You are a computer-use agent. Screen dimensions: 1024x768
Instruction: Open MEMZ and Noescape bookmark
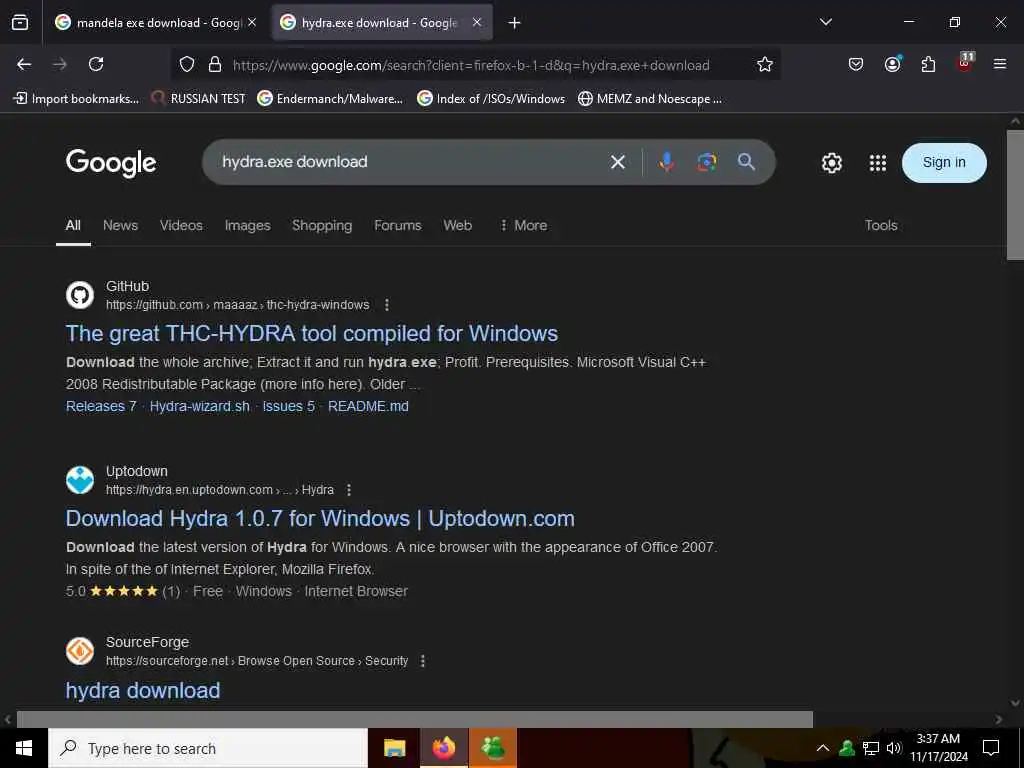[x=650, y=99]
